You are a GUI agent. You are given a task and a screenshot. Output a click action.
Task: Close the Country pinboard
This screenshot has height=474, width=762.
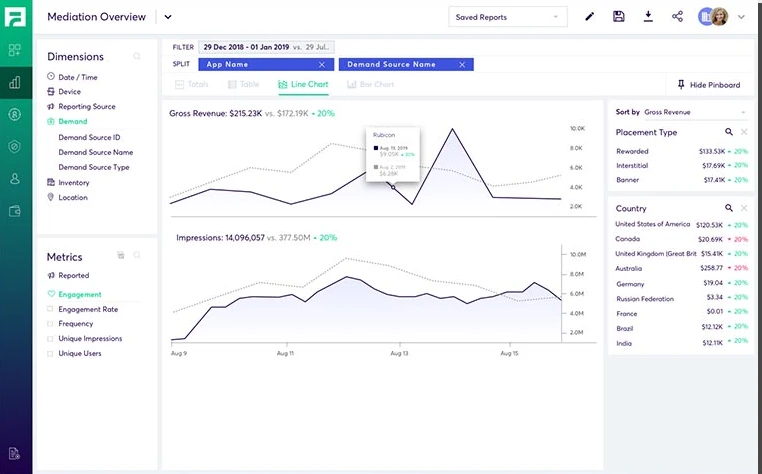pos(744,208)
